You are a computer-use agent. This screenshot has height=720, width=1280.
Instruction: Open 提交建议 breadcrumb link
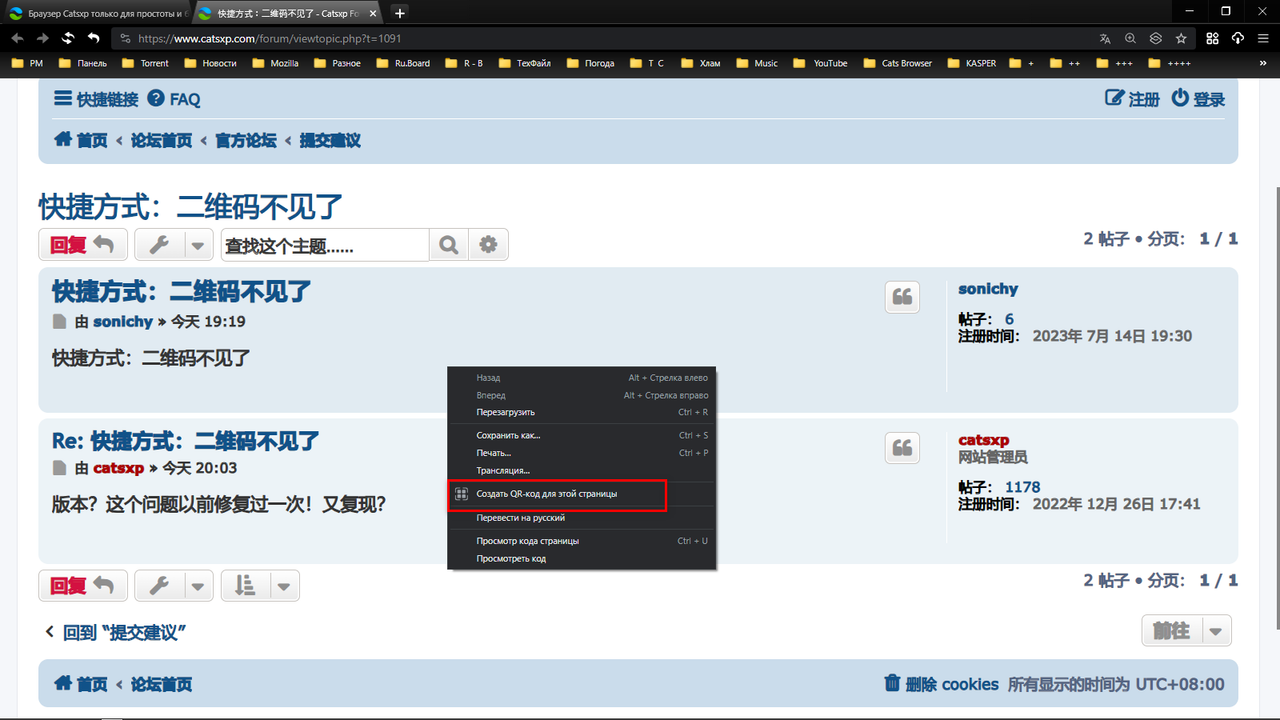(330, 140)
